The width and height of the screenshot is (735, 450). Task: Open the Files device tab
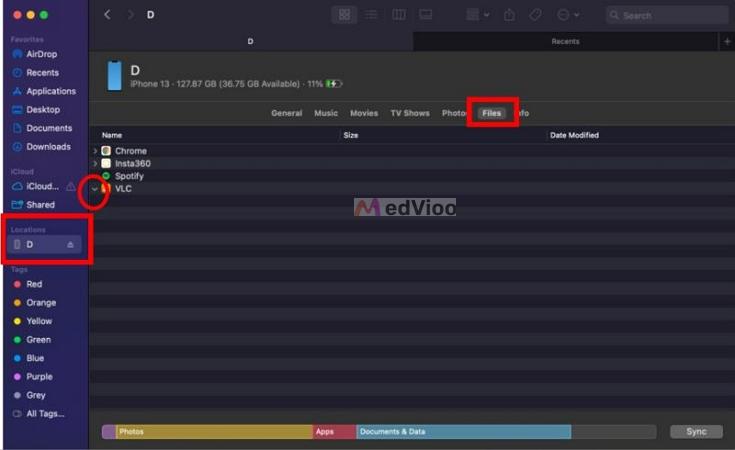pyautogui.click(x=492, y=113)
